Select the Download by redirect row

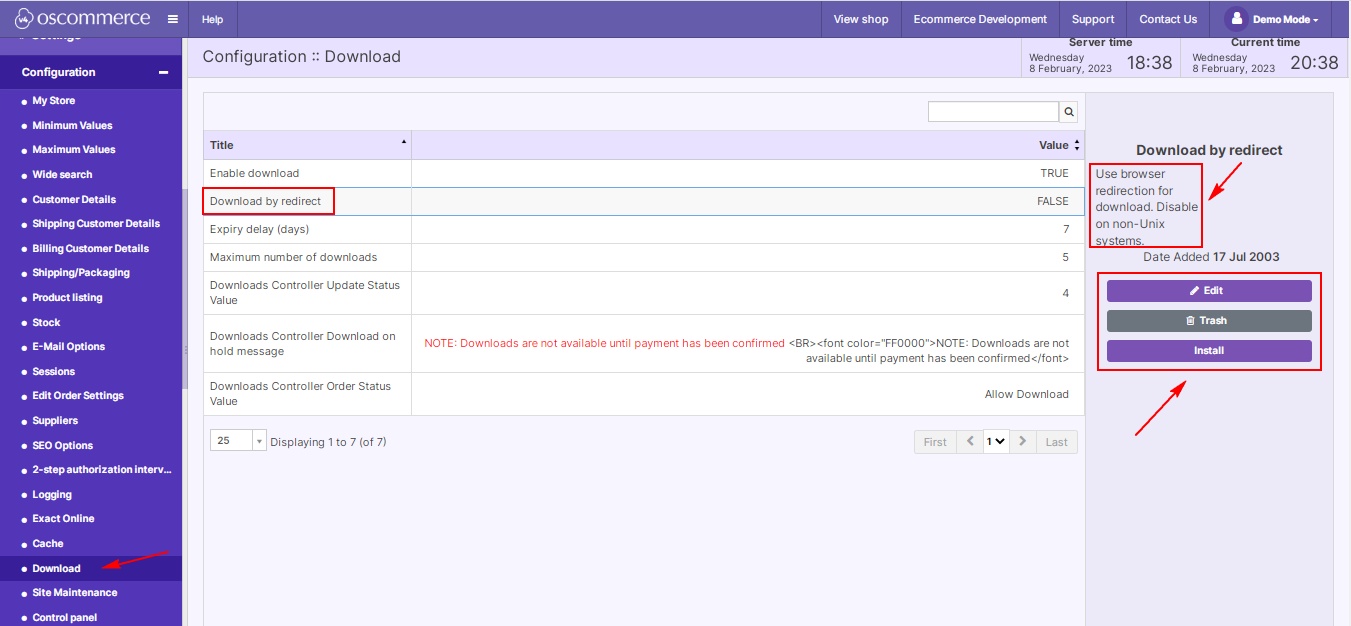[x=644, y=202]
